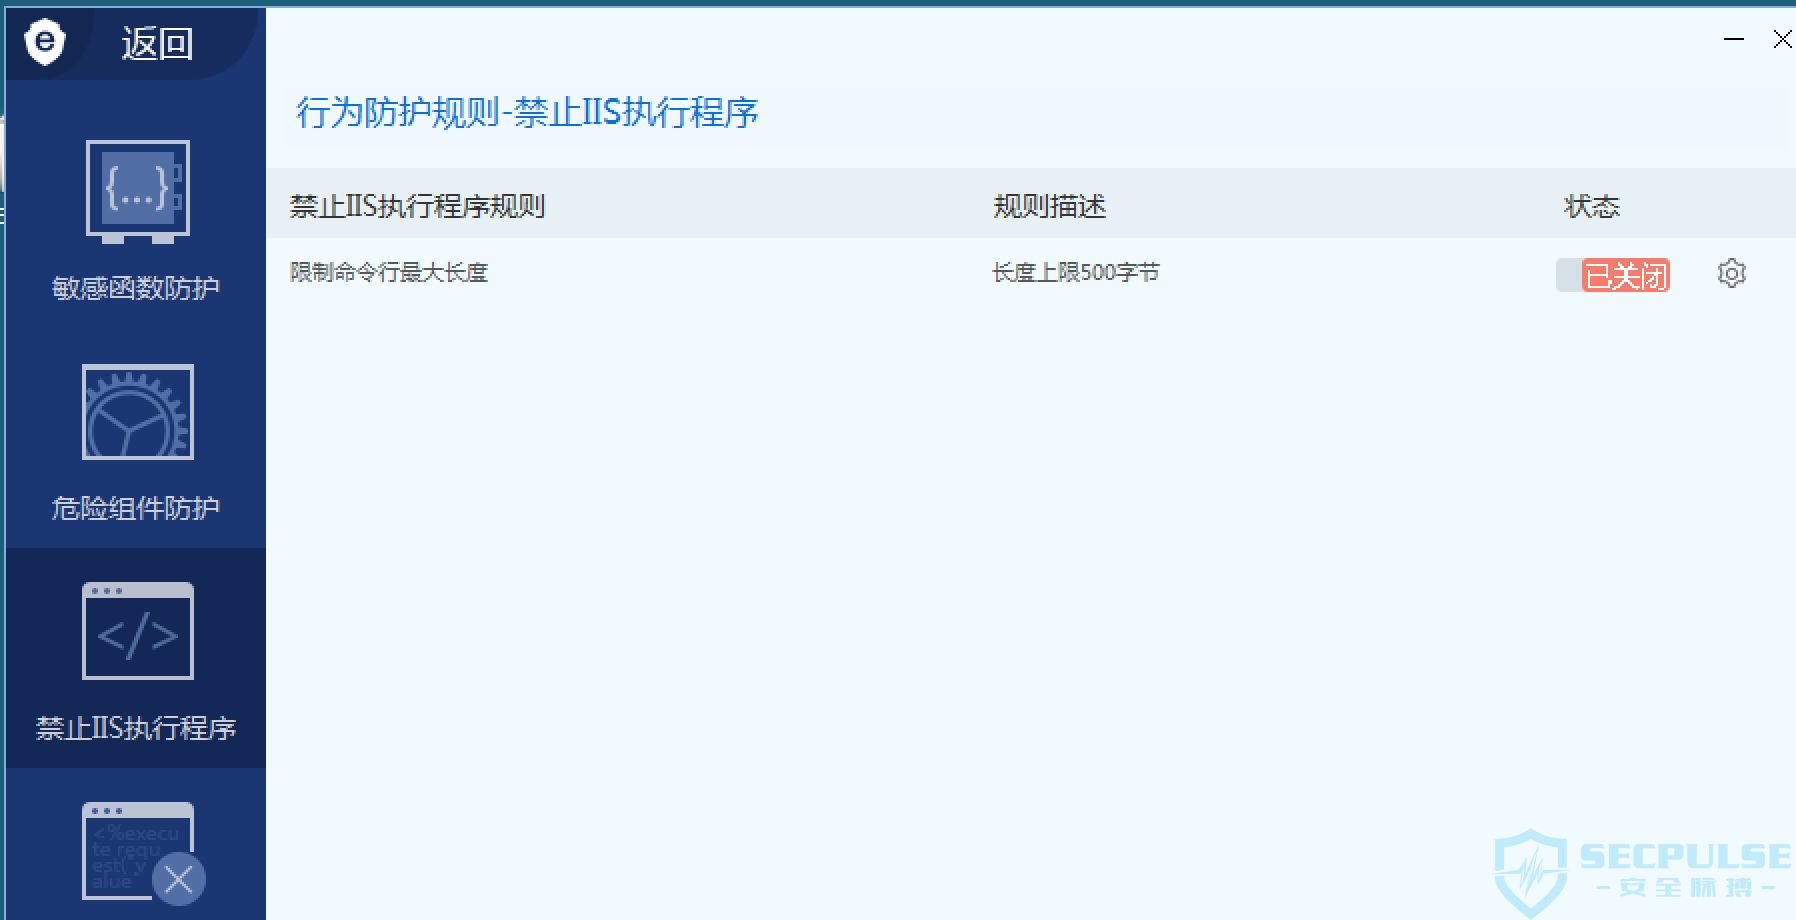1796x920 pixels.
Task: Click the 长度上限500字节 description
Action: (x=1075, y=272)
